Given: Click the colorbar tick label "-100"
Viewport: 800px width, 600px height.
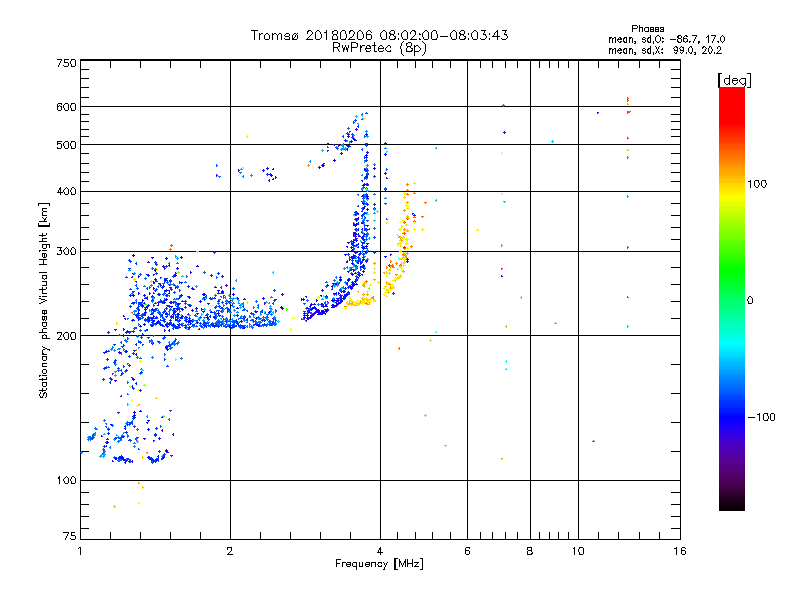Looking at the screenshot, I should click(762, 417).
